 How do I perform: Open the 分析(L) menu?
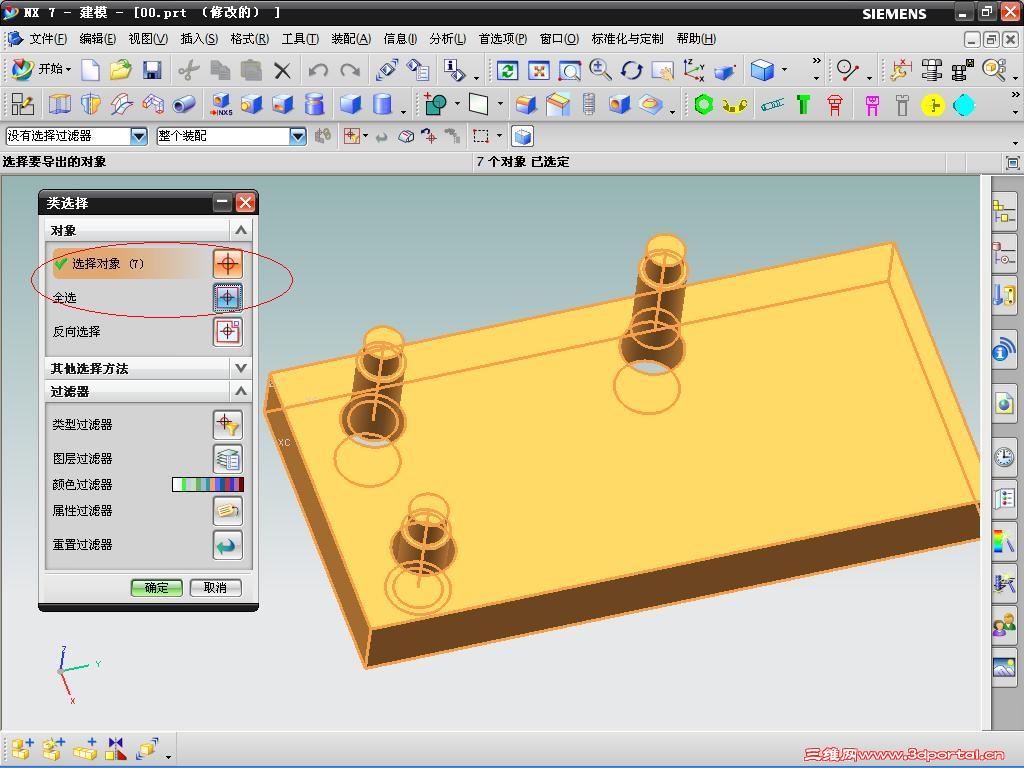447,39
